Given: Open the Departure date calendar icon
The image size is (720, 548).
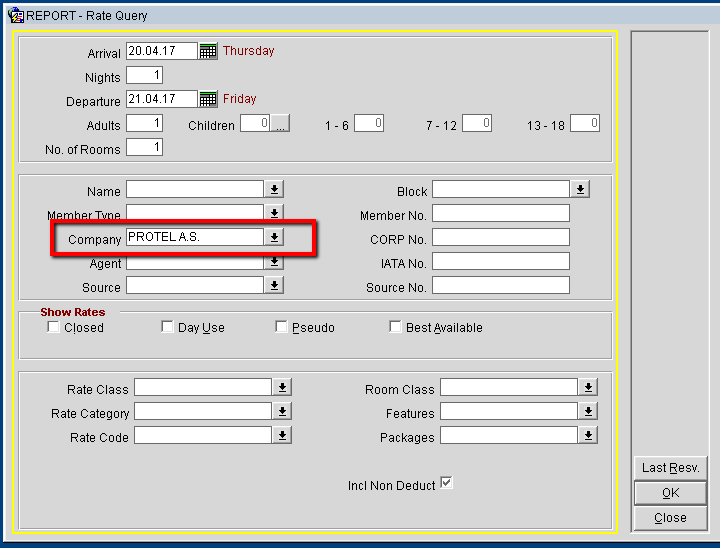Looking at the screenshot, I should 208,99.
